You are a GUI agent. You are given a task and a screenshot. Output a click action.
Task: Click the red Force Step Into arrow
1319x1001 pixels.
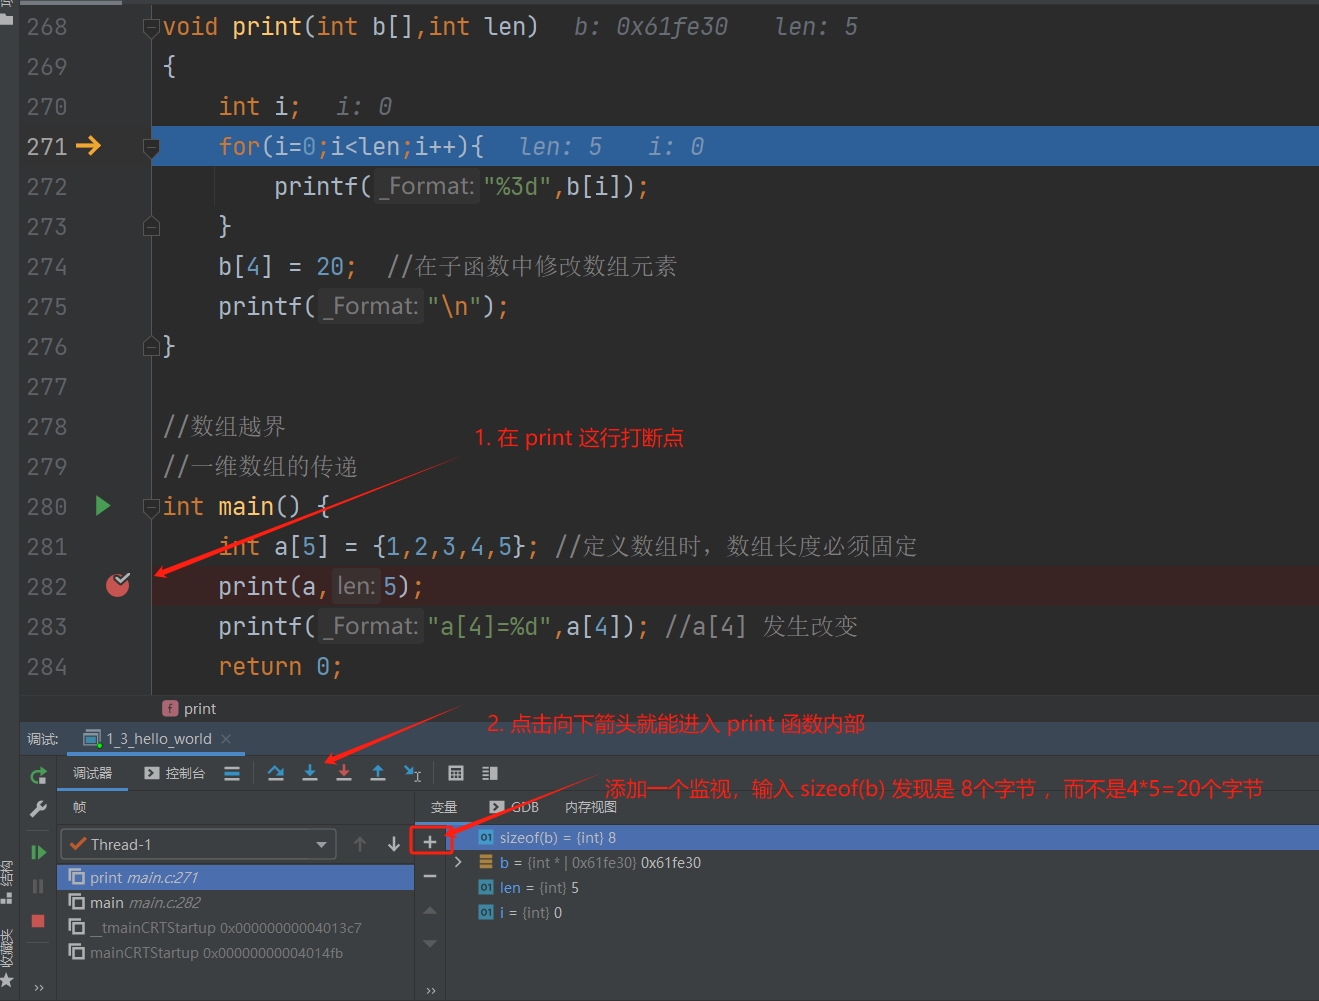[x=344, y=773]
